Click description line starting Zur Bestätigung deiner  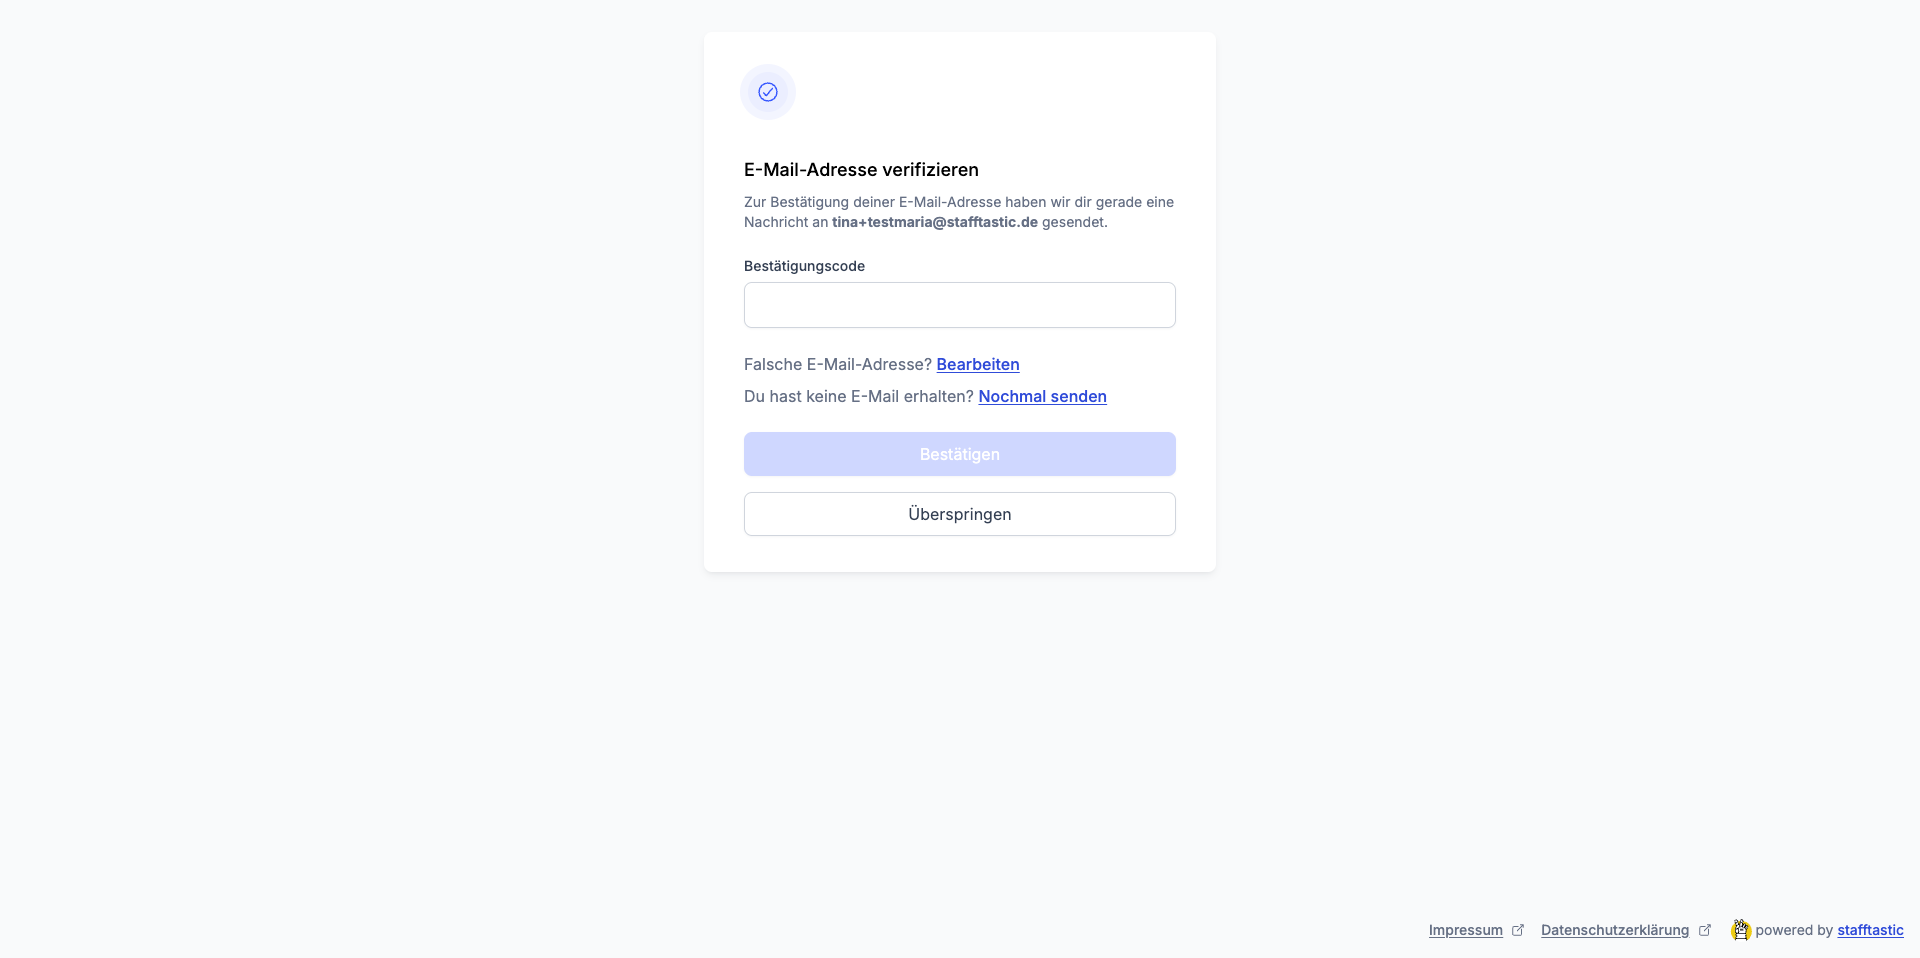[958, 202]
